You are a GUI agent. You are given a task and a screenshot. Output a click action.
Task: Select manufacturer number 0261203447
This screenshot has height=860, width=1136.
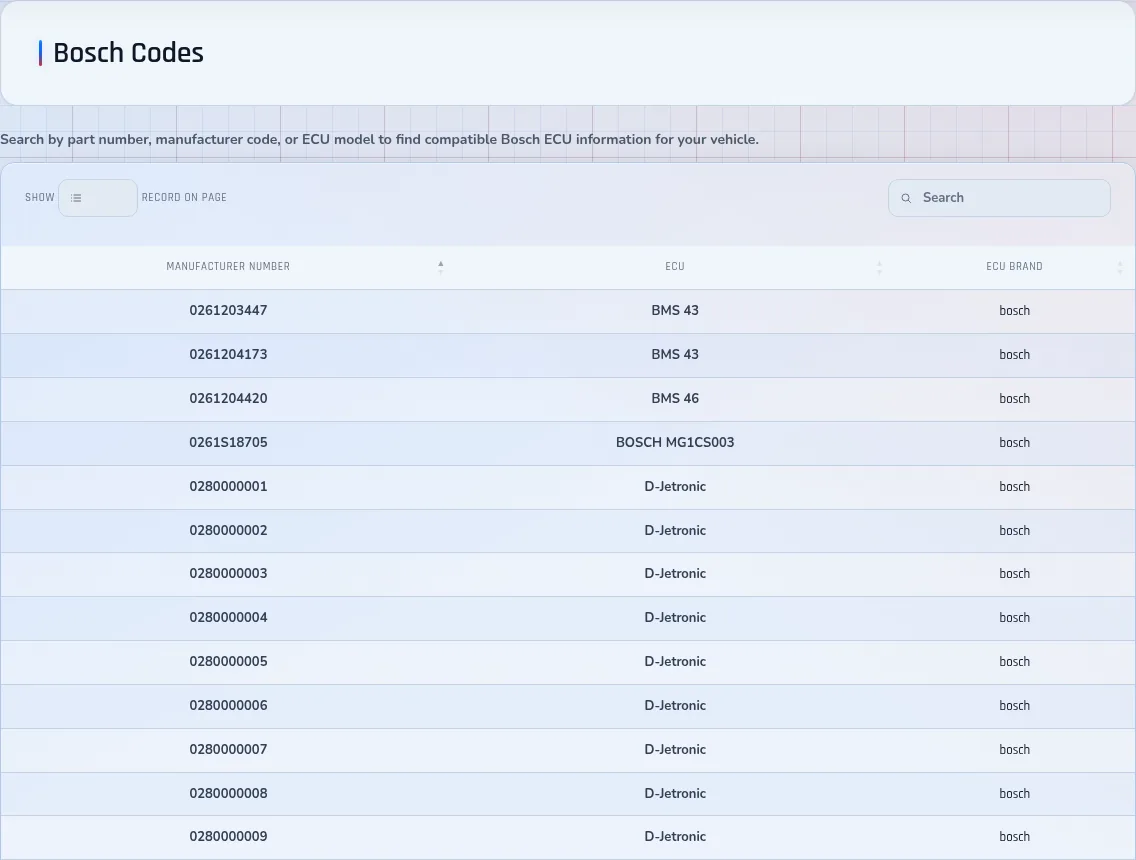[228, 311]
